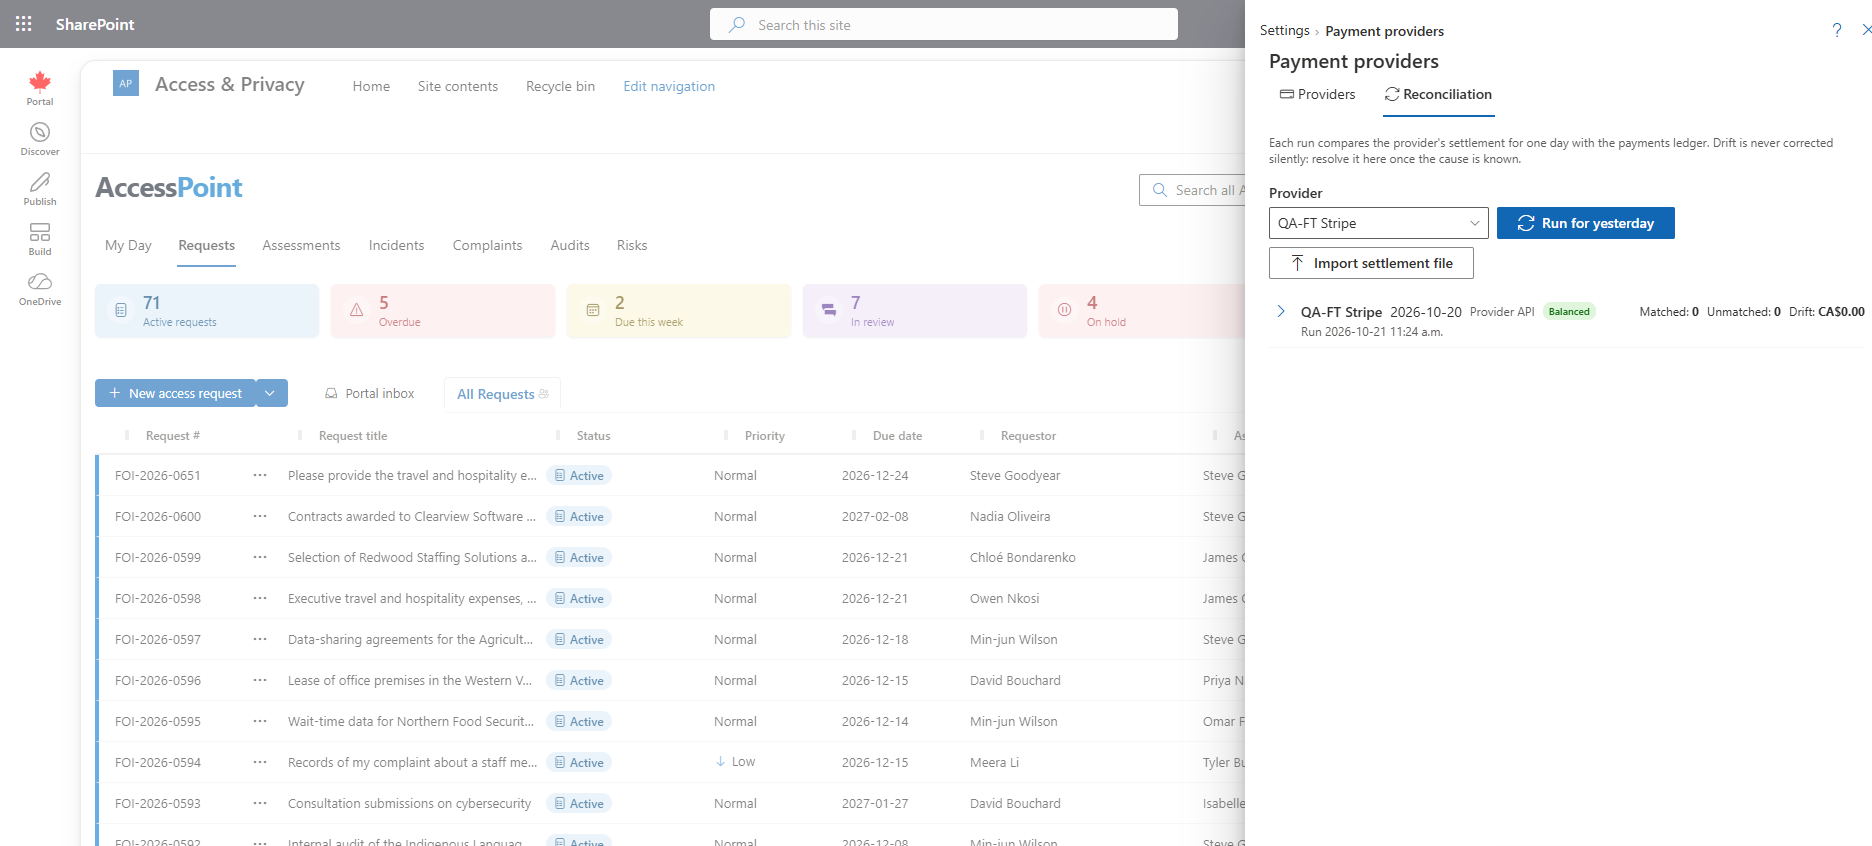The image size is (1872, 846).
Task: Sort by the Request title column header
Action: click(x=353, y=436)
